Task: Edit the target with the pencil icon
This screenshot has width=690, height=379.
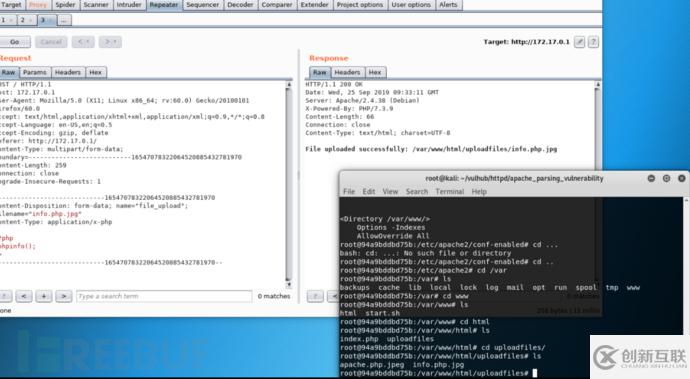Action: click(580, 42)
